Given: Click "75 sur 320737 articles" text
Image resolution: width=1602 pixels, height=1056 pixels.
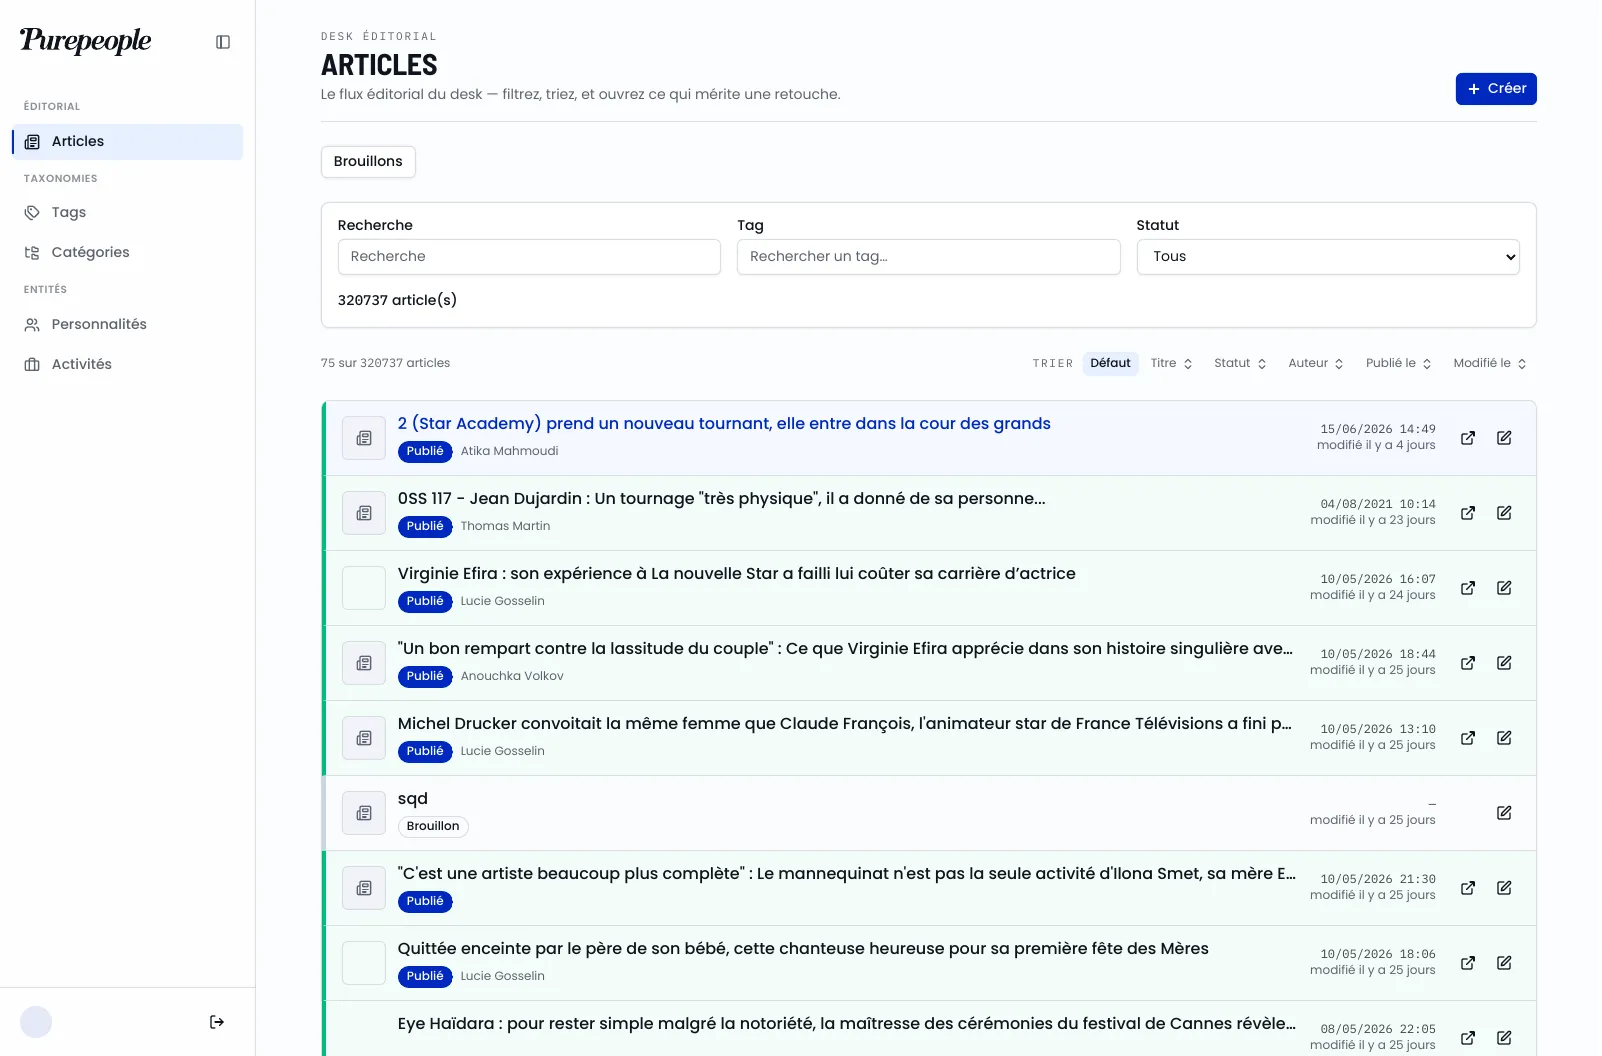Looking at the screenshot, I should 385,364.
